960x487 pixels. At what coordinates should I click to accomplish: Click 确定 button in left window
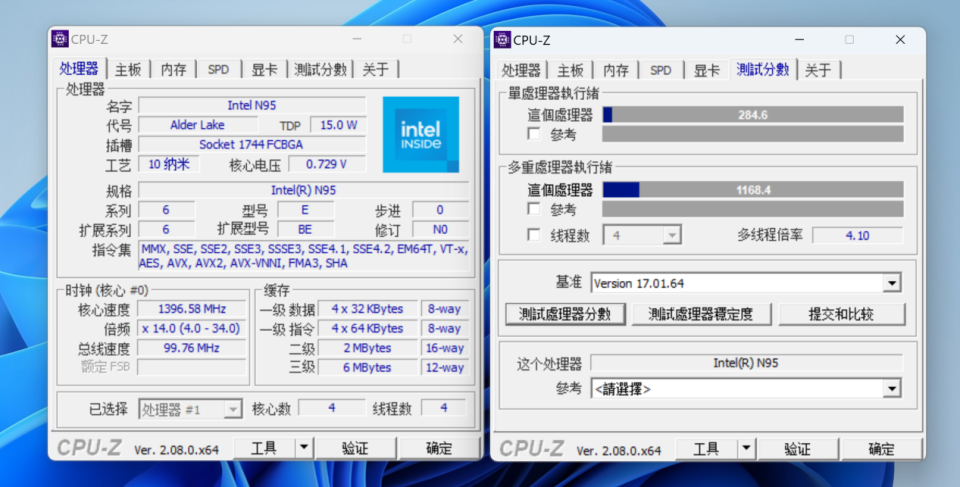pos(439,448)
